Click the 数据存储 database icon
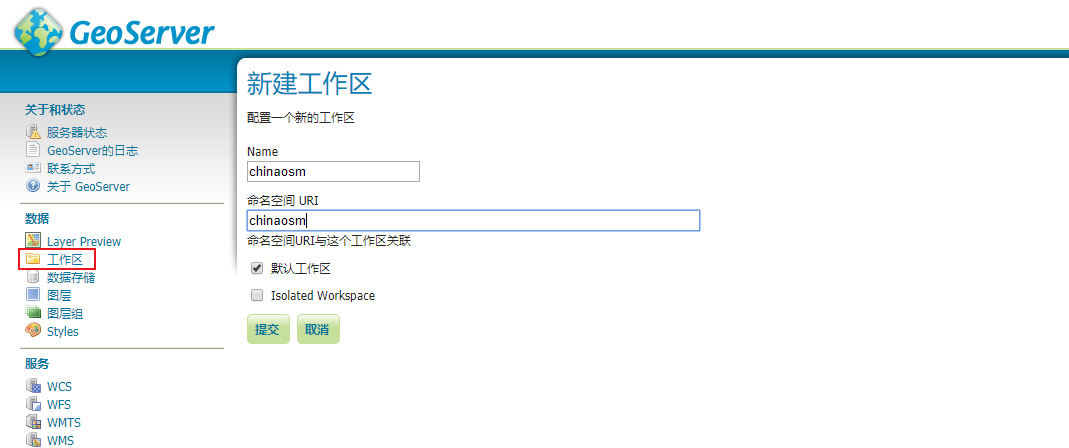Screen dimensions: 1069x448 point(33,277)
